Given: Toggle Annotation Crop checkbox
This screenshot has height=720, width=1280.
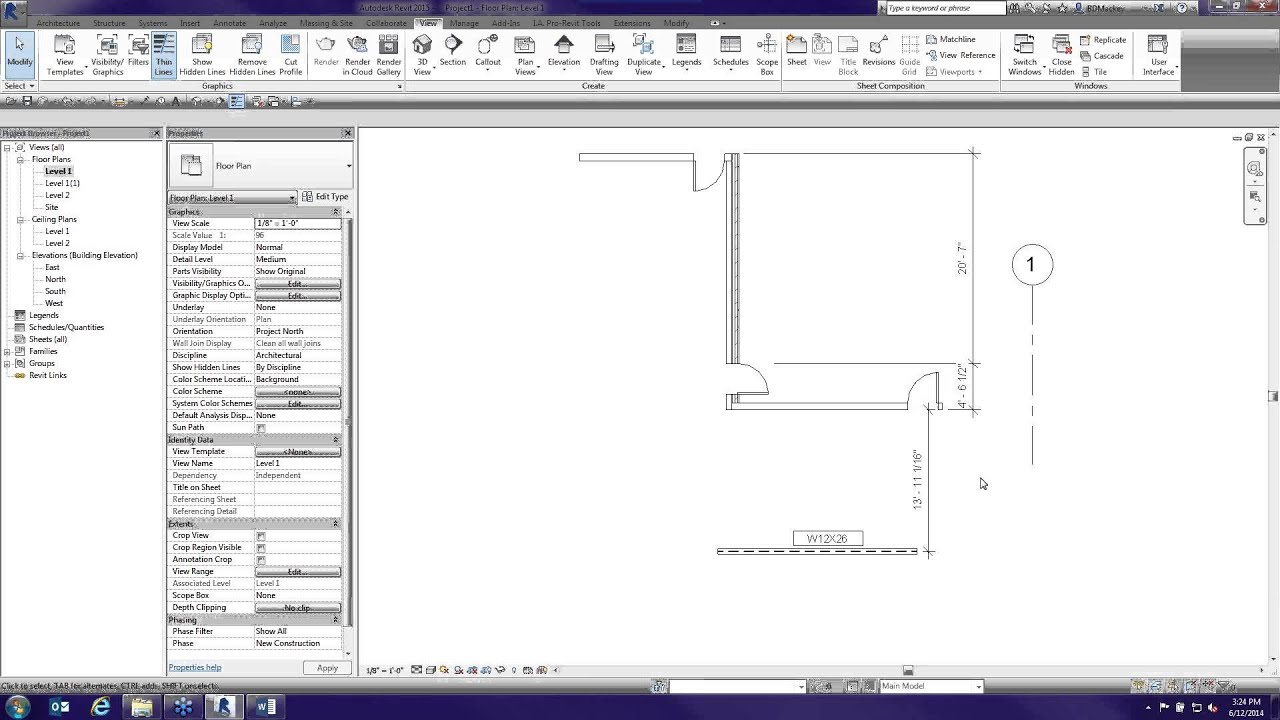Looking at the screenshot, I should (261, 560).
